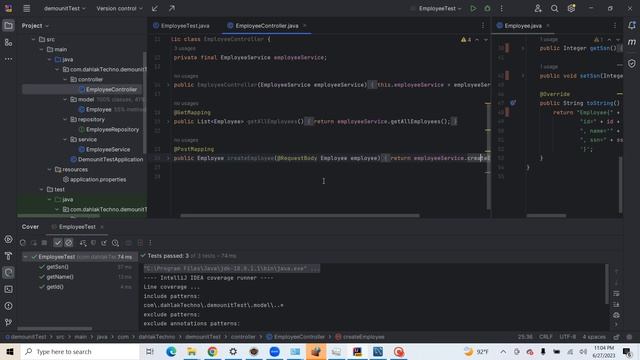Open the Structure tool window icon
Image resolution: width=640 pixels, height=360 pixels.
click(x=8, y=42)
